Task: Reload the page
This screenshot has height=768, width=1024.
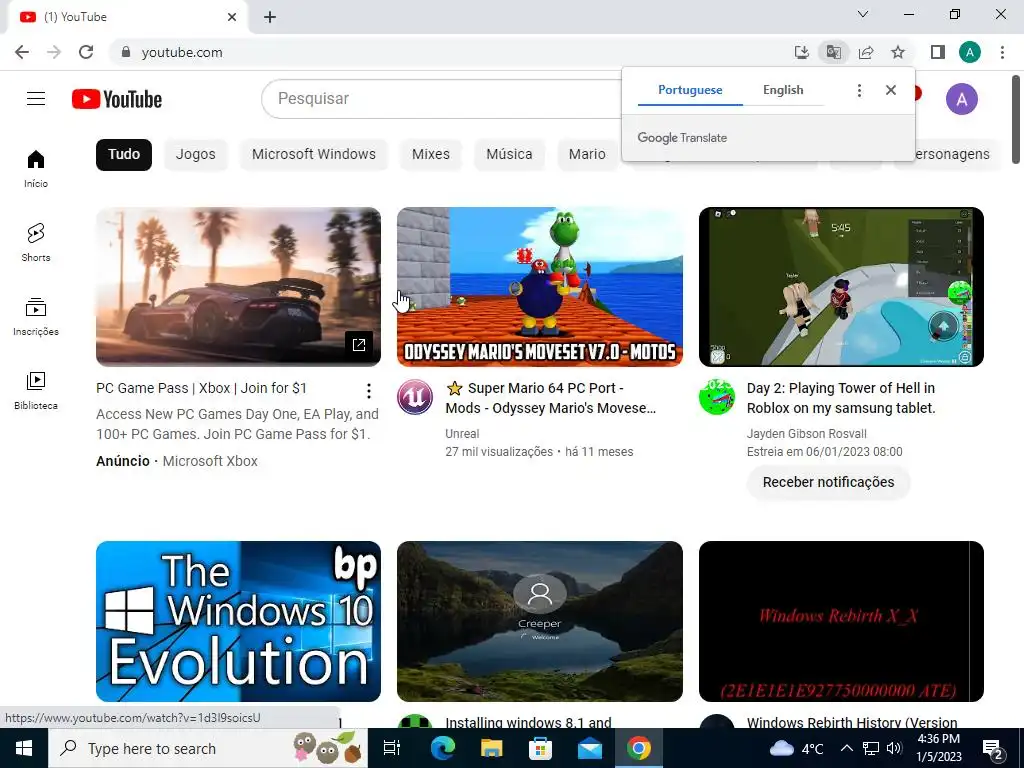Action: click(86, 52)
